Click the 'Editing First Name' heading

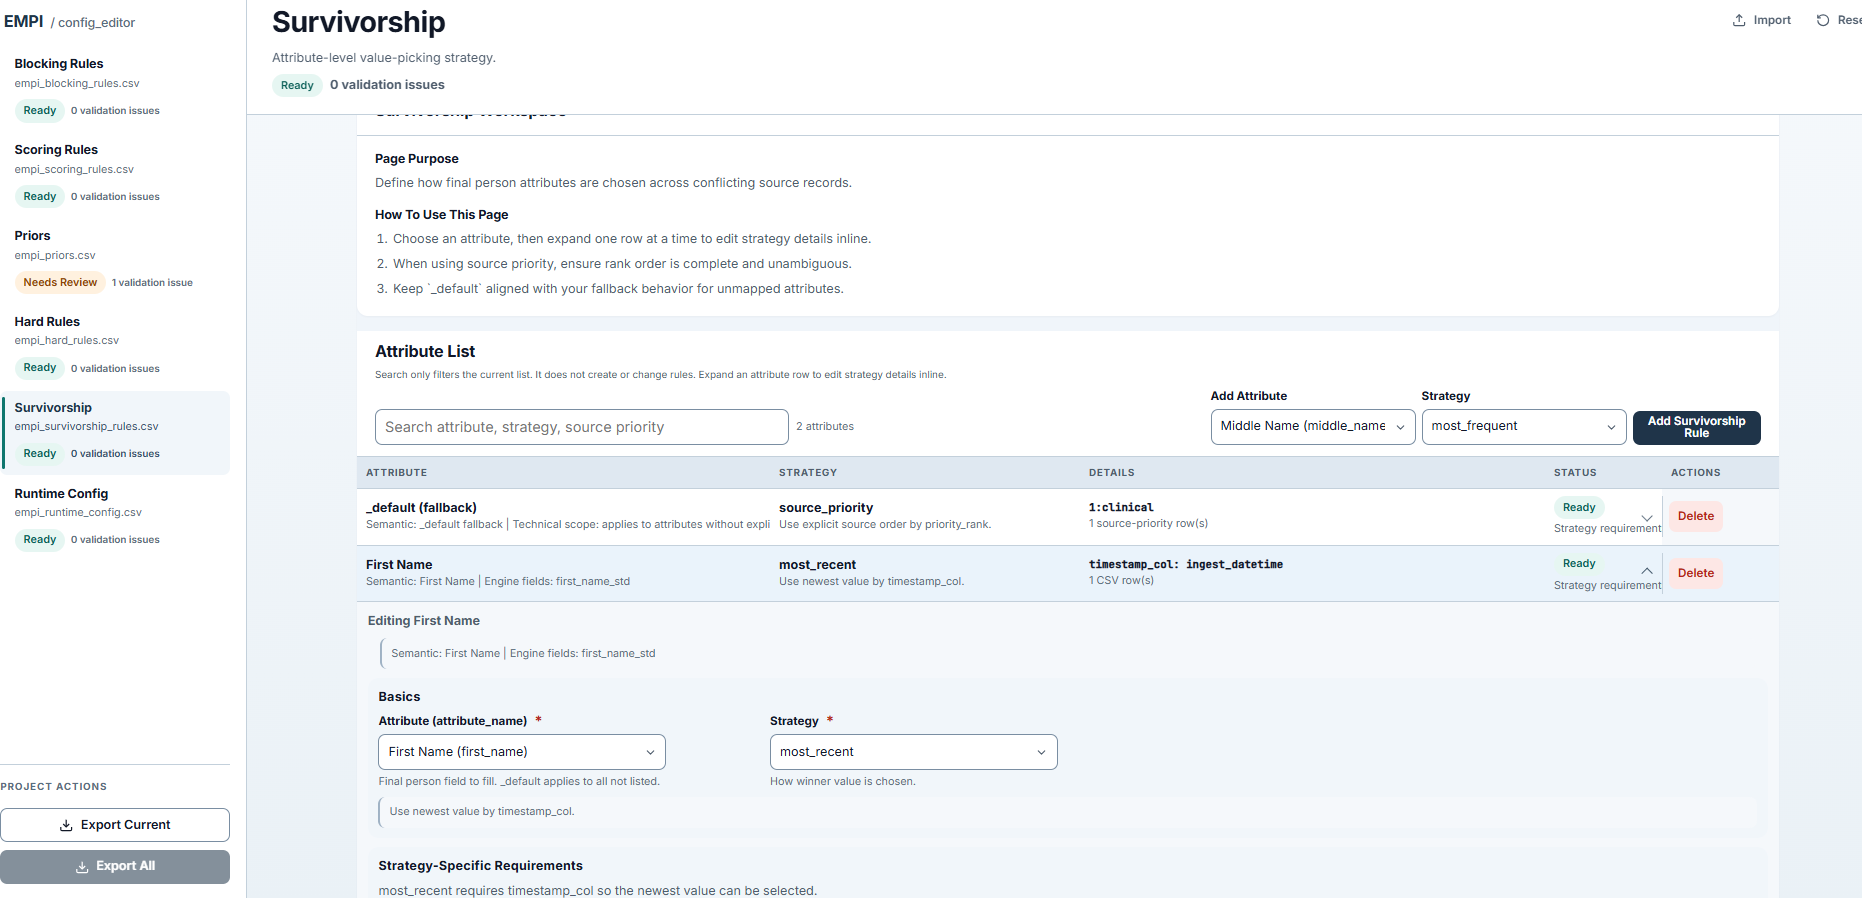424,620
